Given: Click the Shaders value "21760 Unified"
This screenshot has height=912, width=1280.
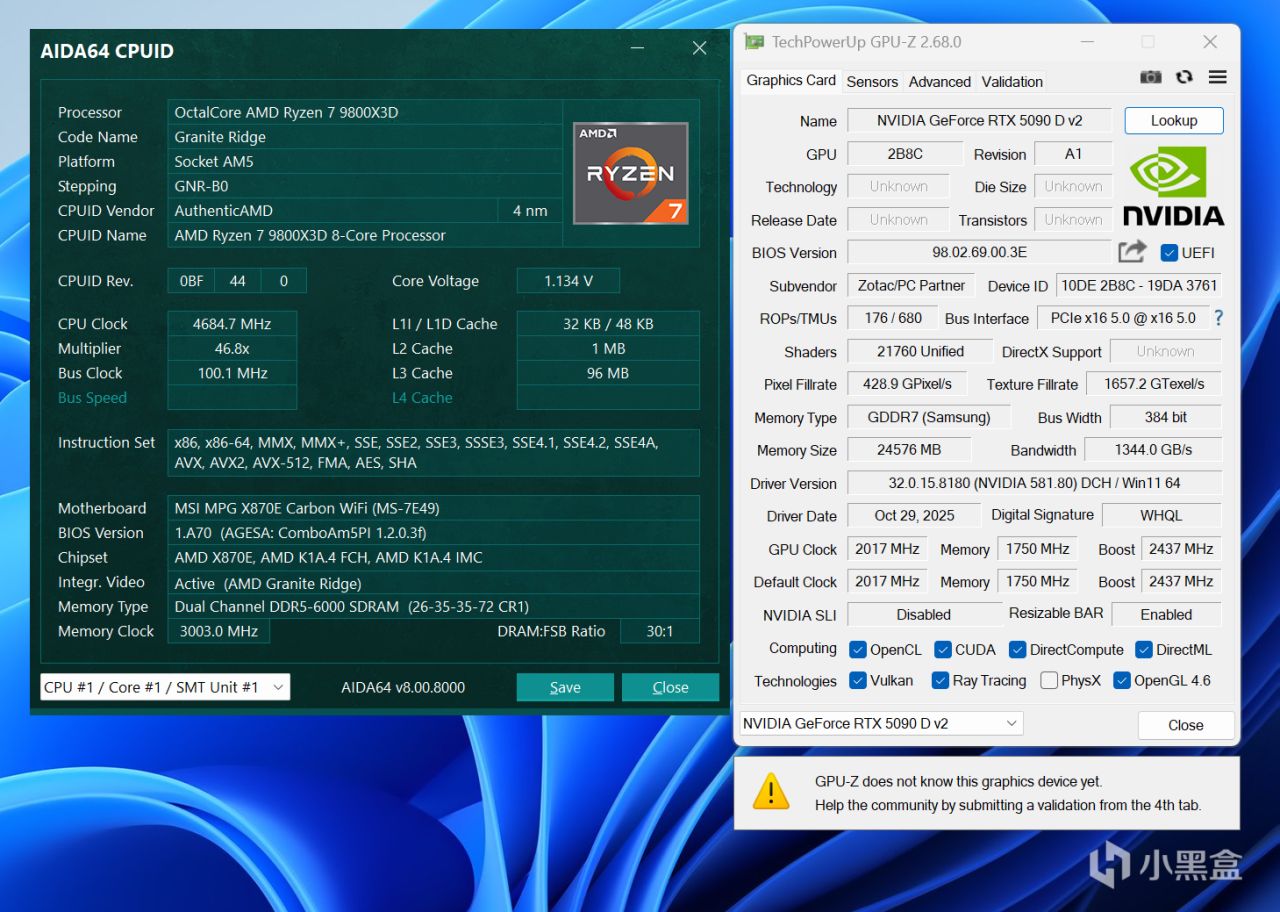Looking at the screenshot, I should 920,351.
